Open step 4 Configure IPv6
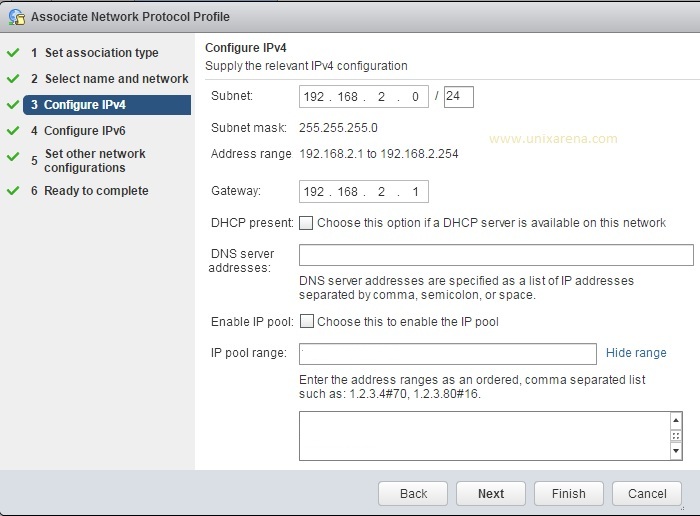The image size is (700, 516). (x=78, y=130)
